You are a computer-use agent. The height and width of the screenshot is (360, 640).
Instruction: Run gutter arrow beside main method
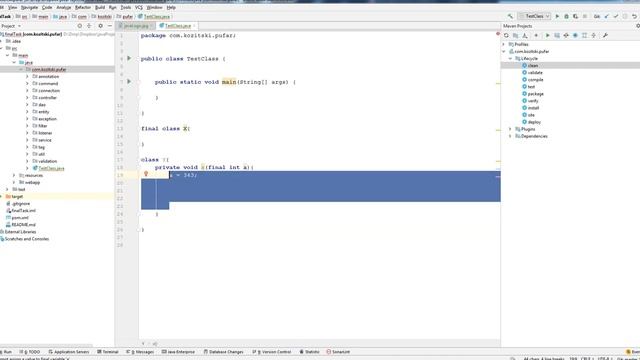(129, 82)
